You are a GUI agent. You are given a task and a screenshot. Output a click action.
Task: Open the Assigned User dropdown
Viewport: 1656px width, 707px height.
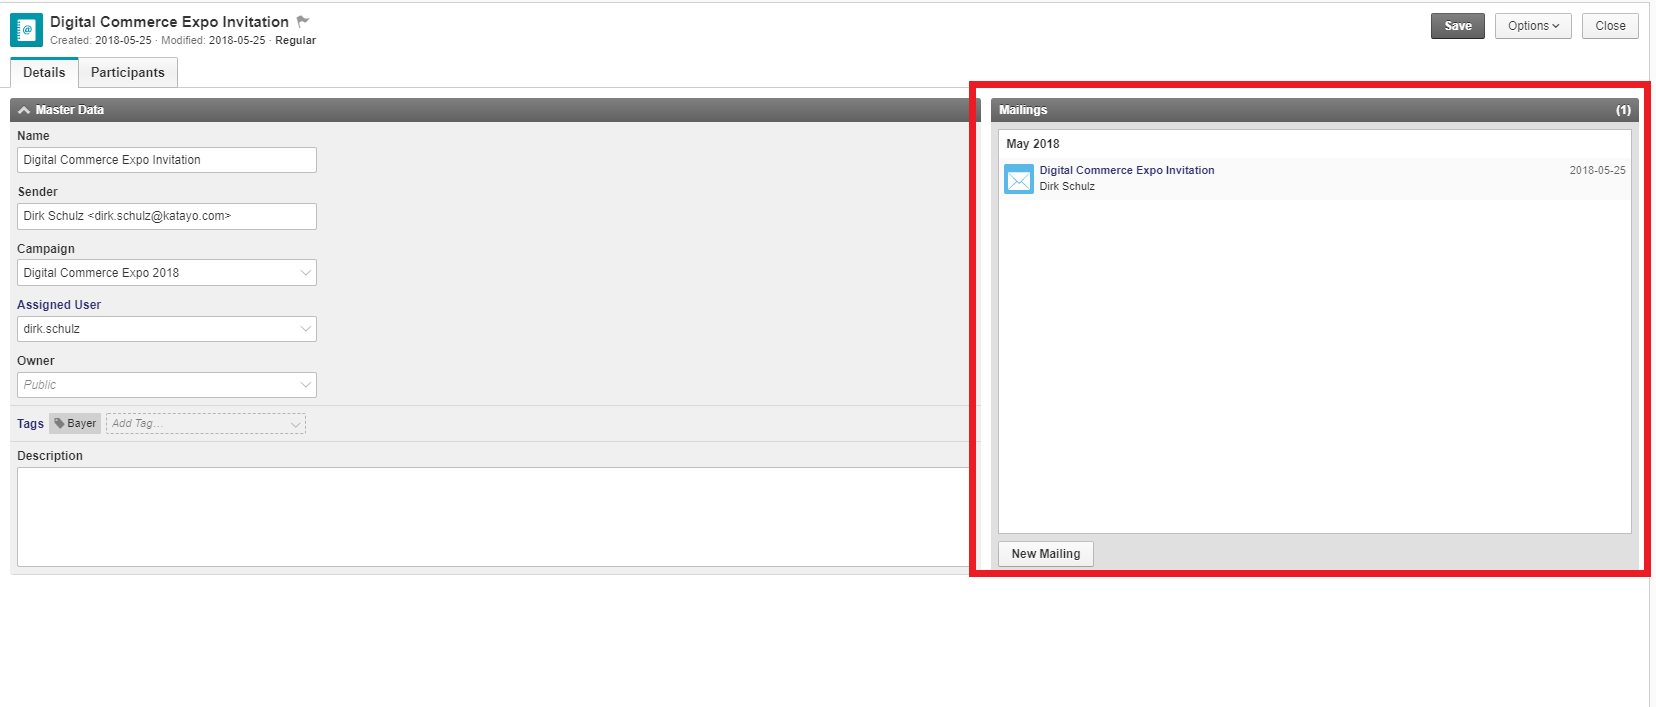tap(305, 329)
